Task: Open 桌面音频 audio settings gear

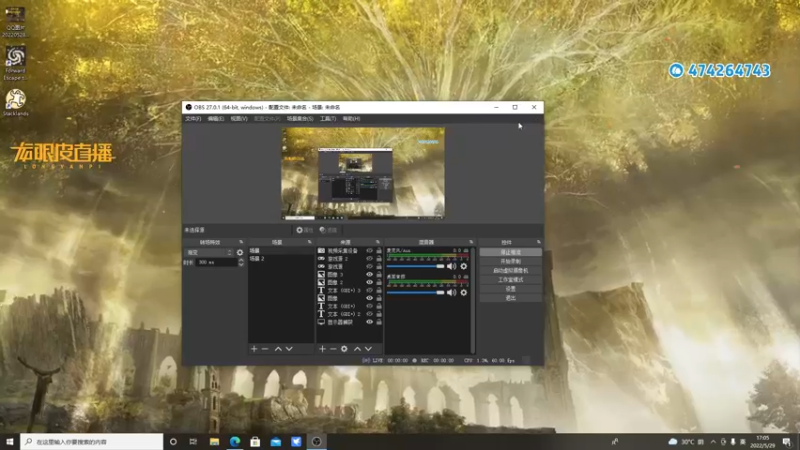Action: pyautogui.click(x=463, y=292)
